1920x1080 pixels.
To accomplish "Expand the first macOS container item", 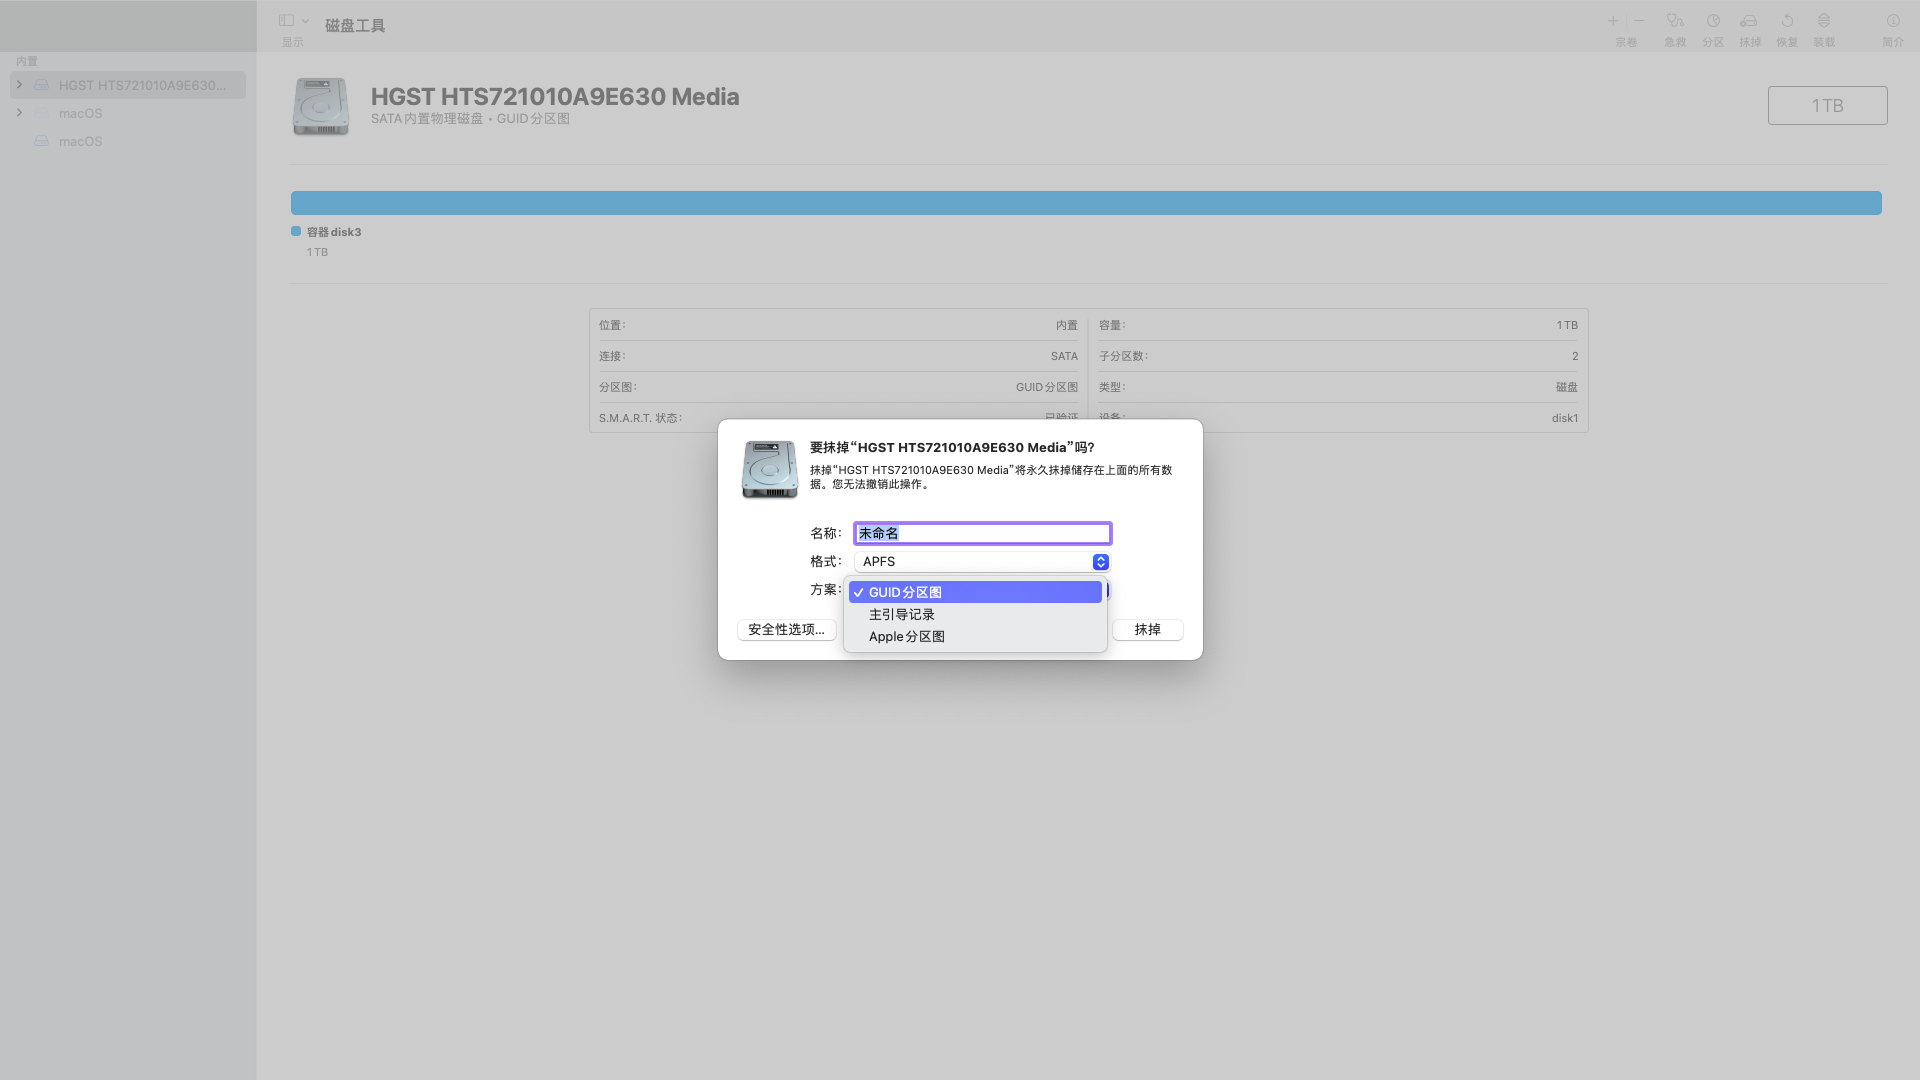I will tap(19, 113).
